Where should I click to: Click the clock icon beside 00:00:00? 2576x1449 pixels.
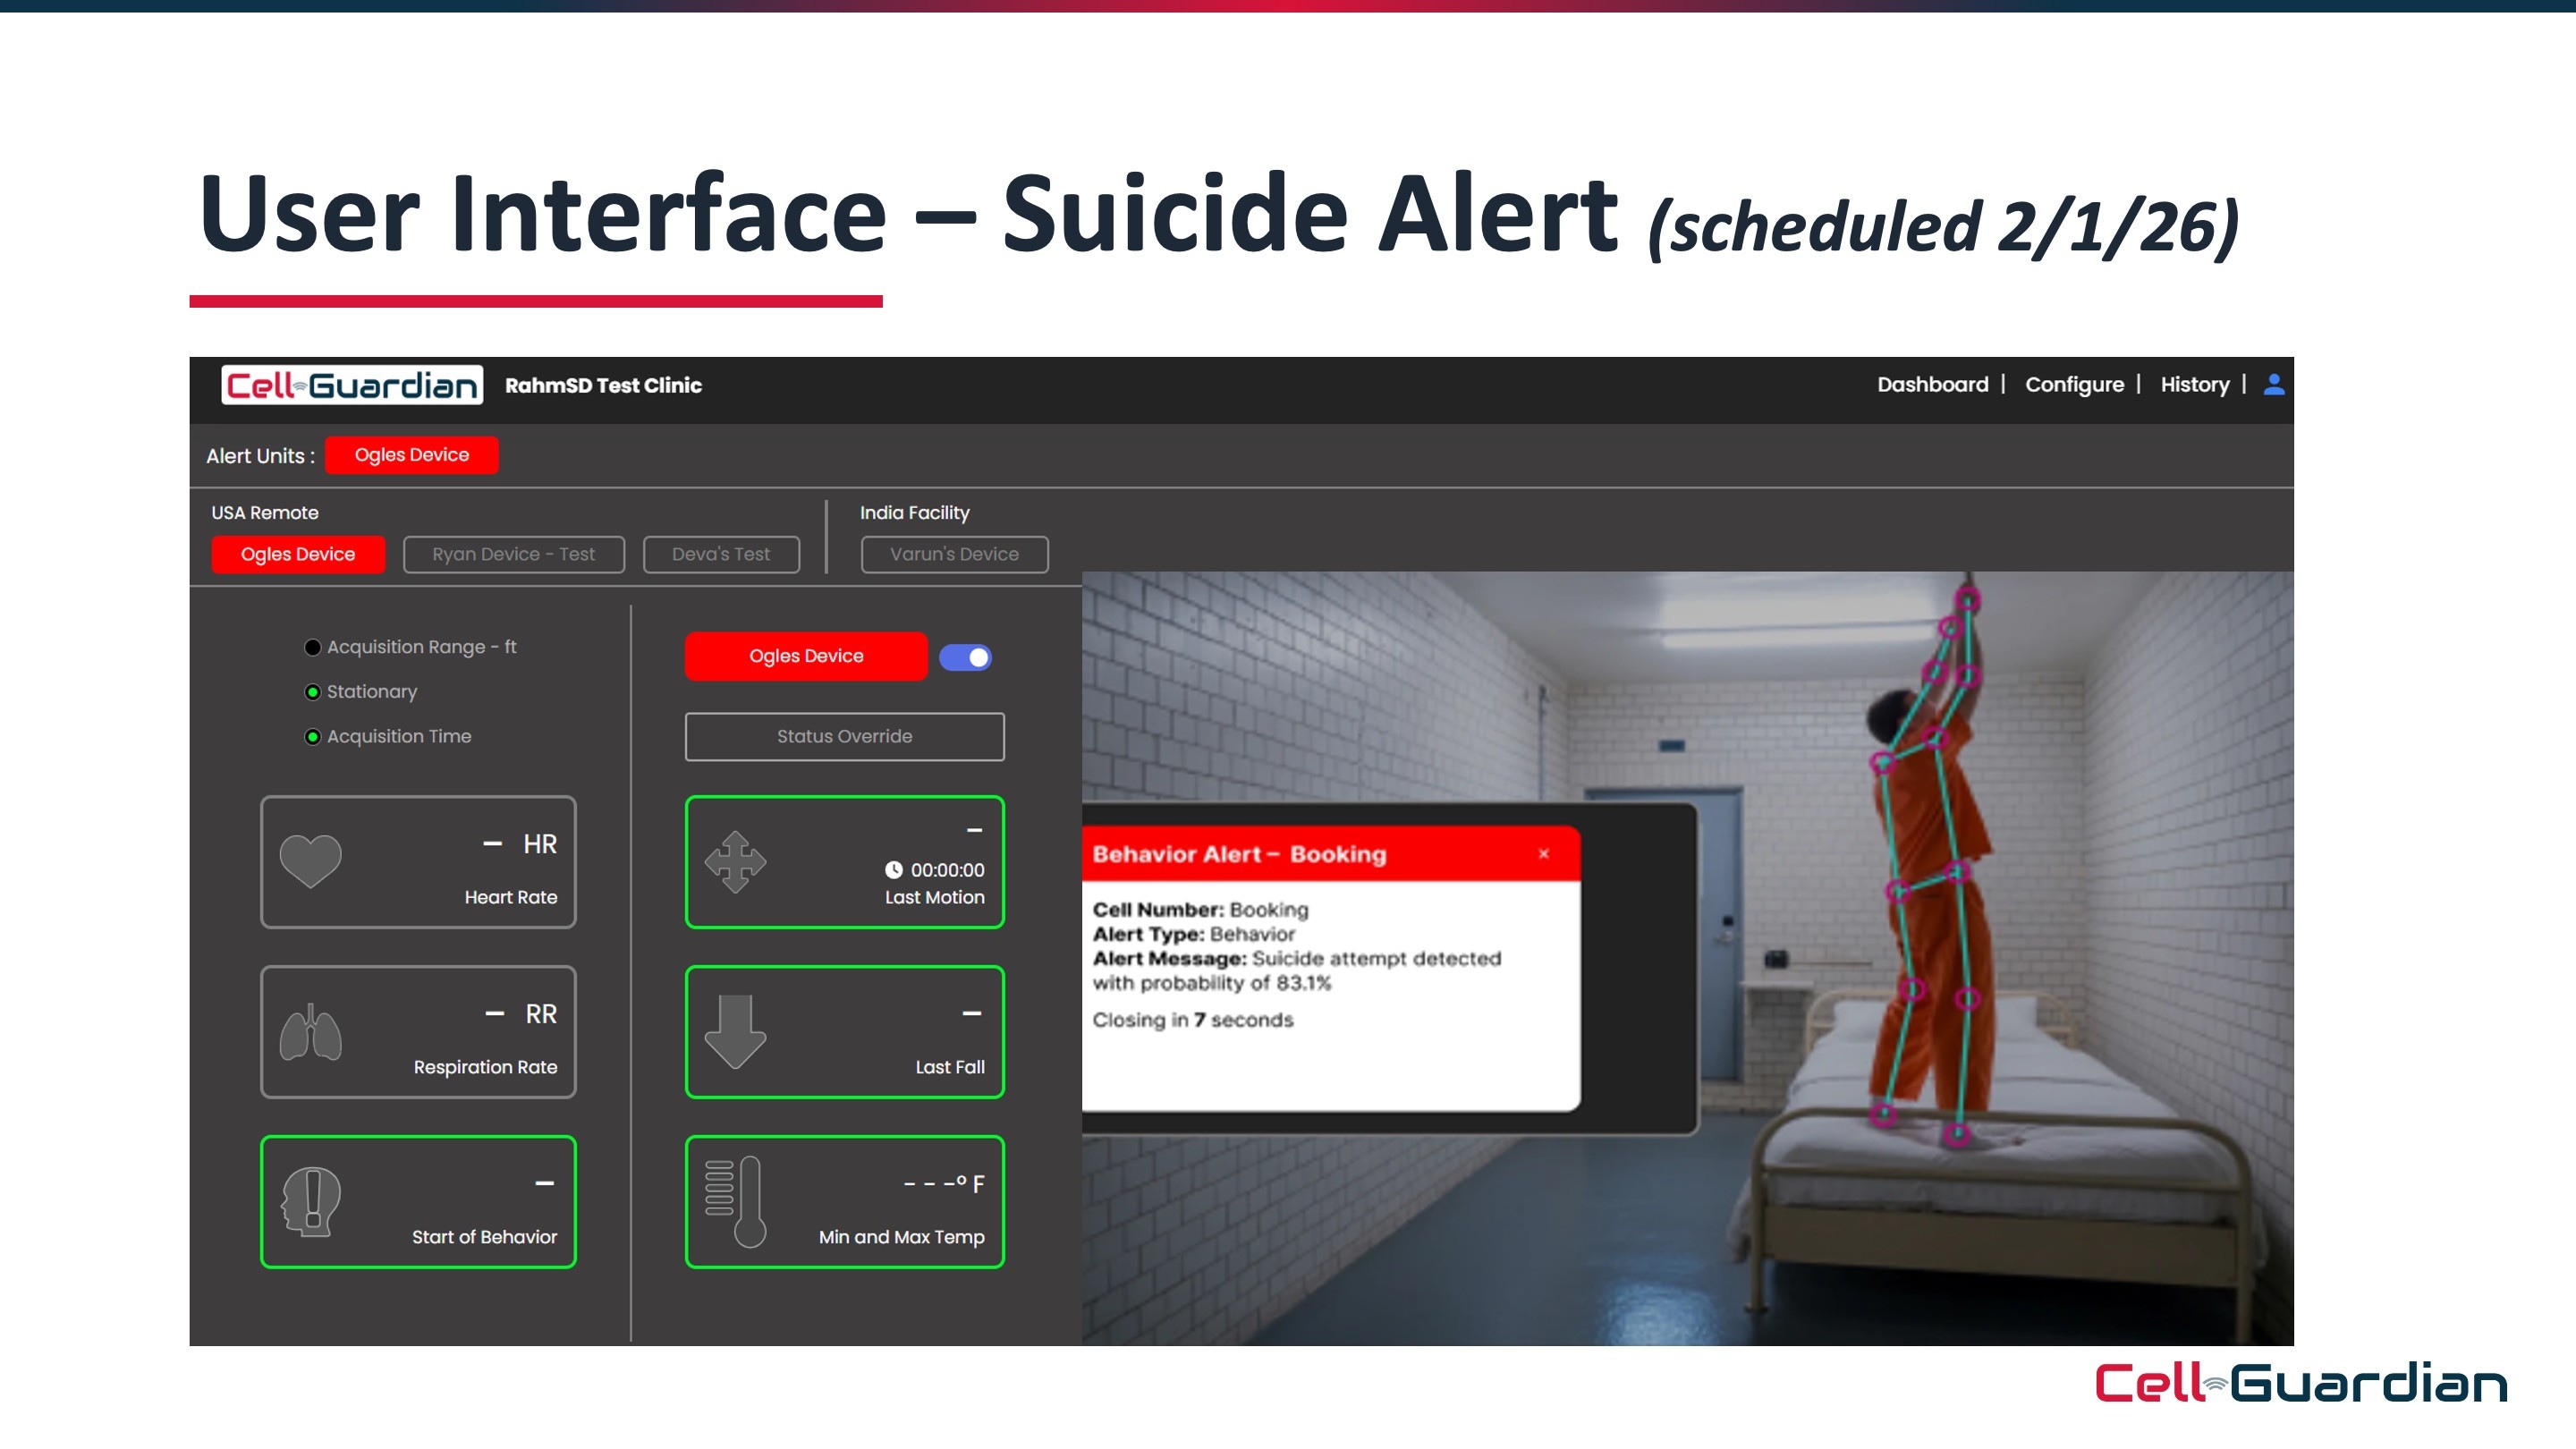coord(893,869)
